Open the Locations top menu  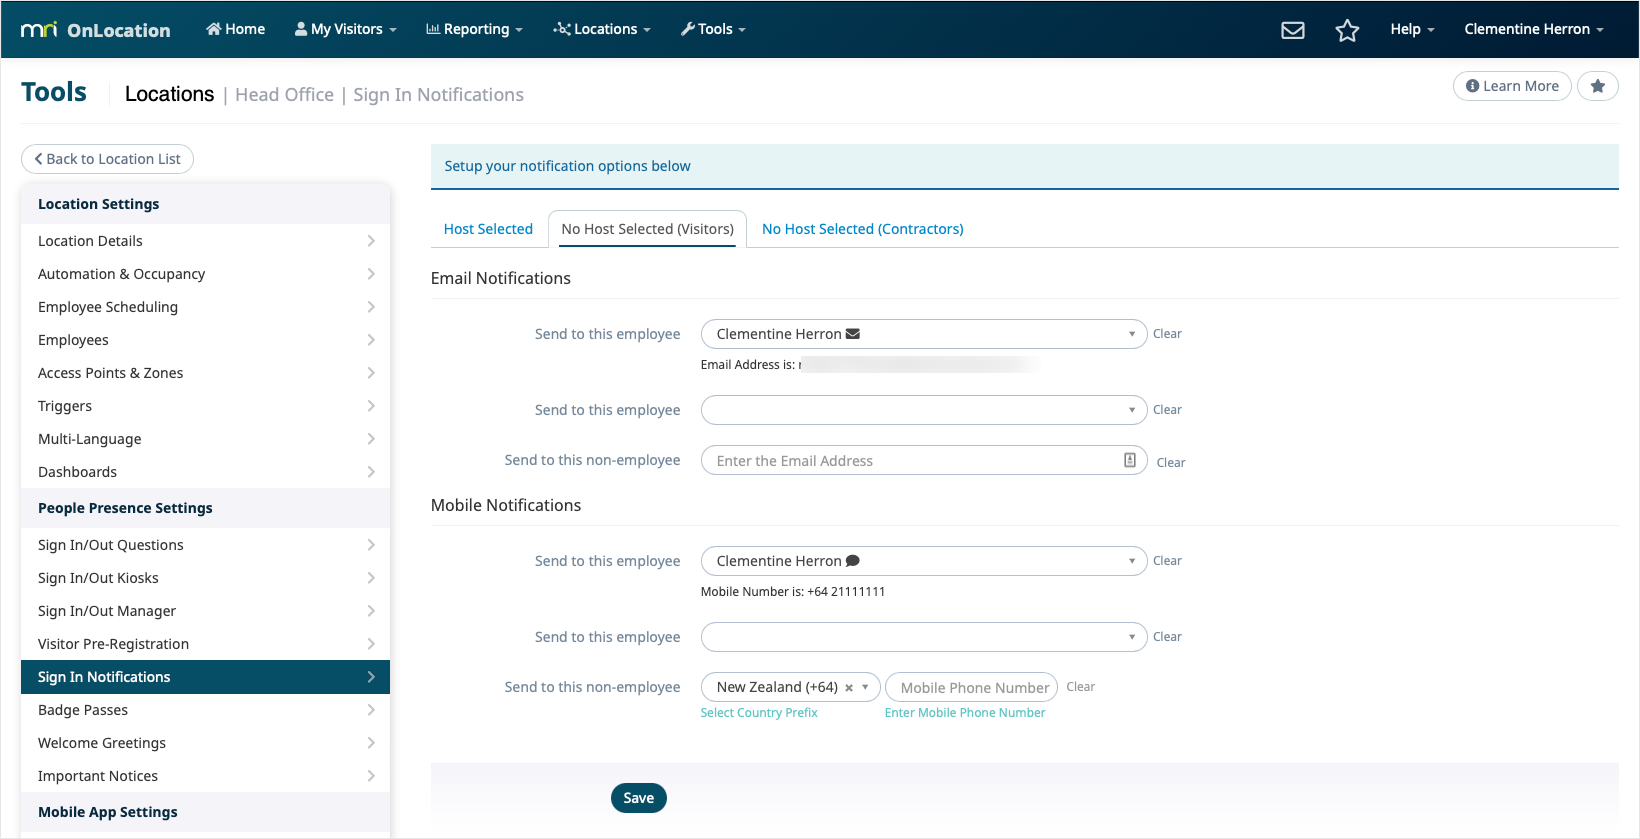601,29
